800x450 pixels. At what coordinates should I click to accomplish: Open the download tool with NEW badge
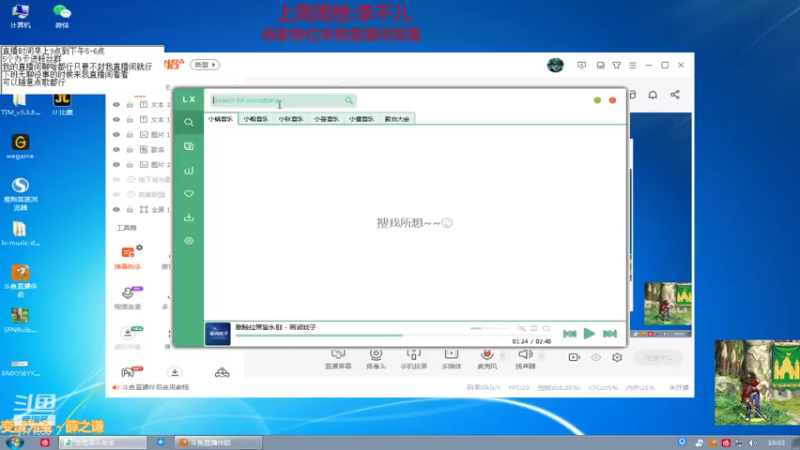click(128, 338)
